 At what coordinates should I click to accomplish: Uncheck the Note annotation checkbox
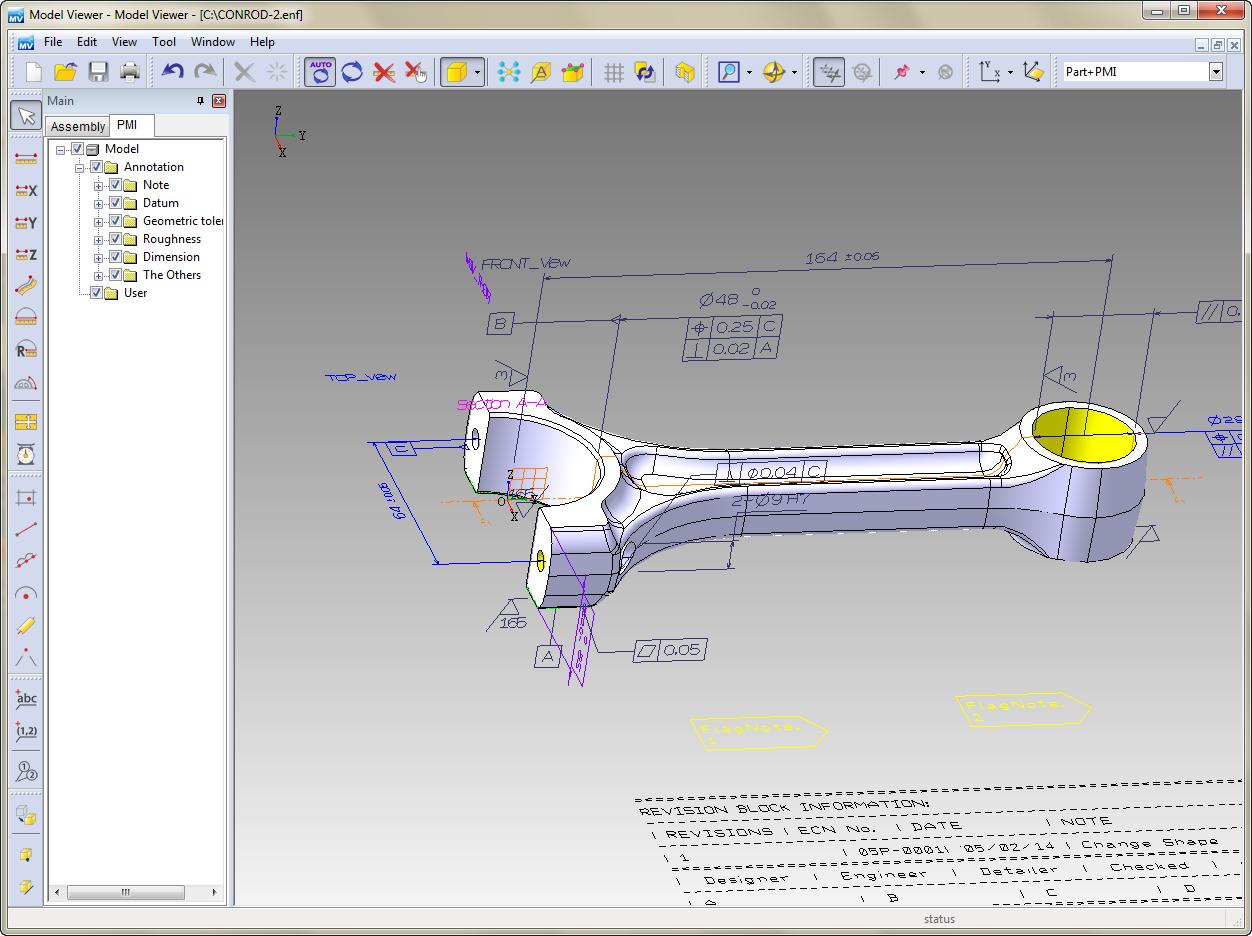point(115,184)
